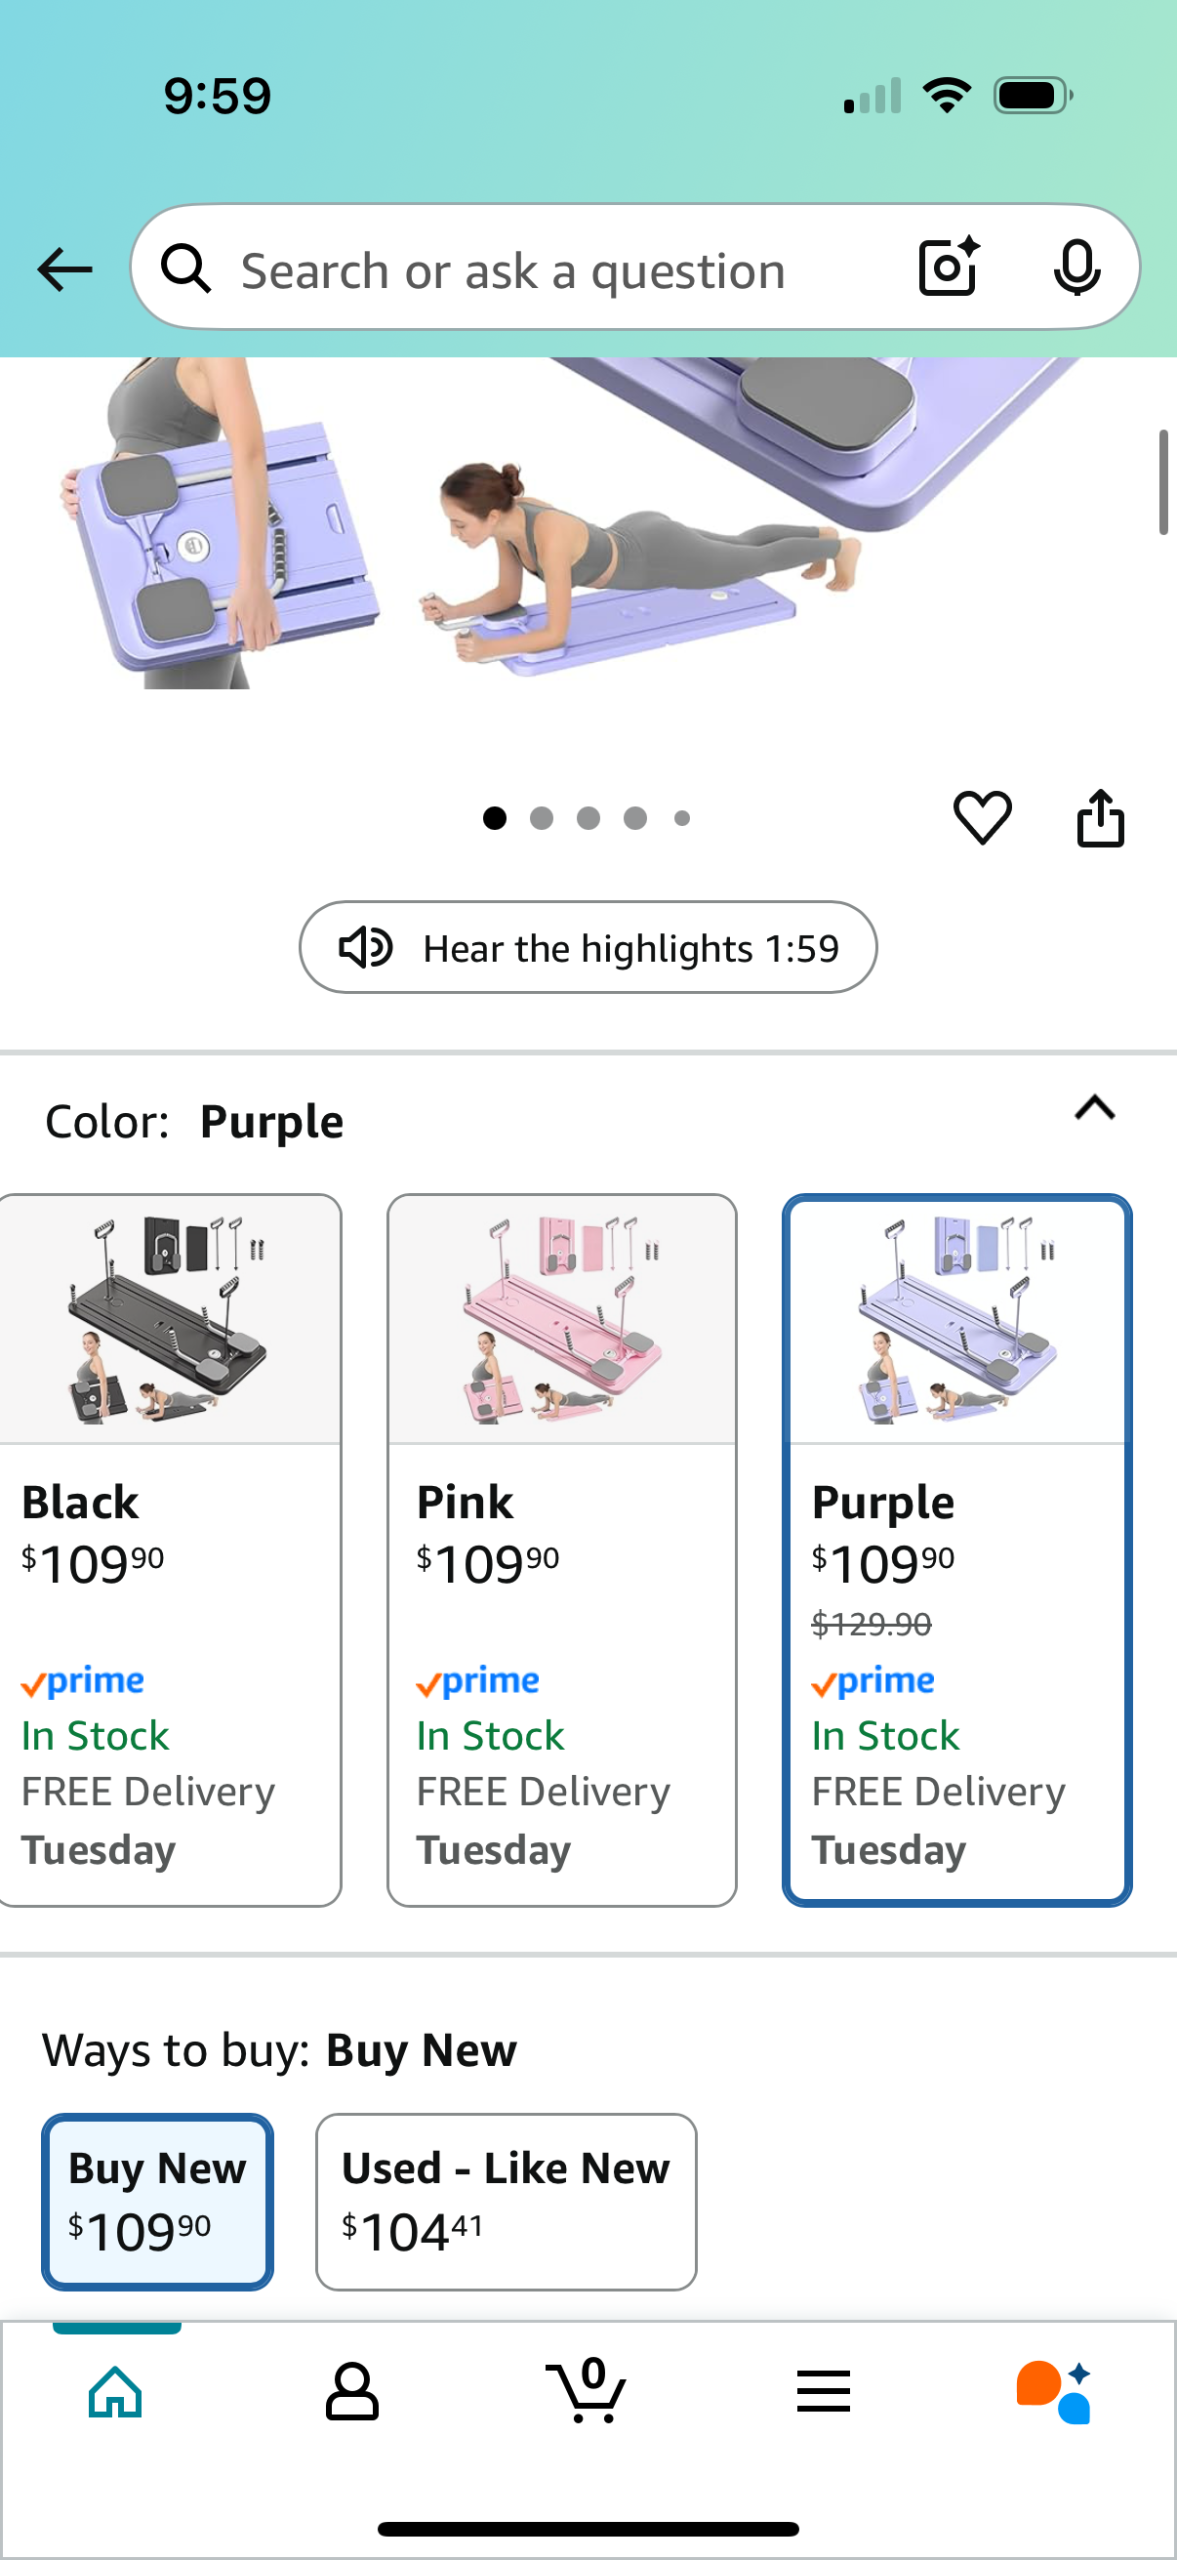This screenshot has width=1177, height=2560.
Task: Play Hear the highlights audio
Action: pos(588,947)
